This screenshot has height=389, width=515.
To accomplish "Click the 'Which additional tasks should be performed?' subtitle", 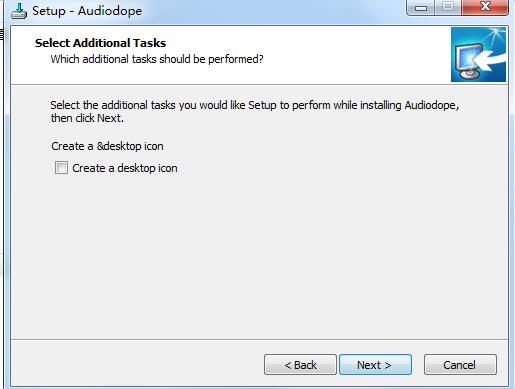I will [157, 59].
